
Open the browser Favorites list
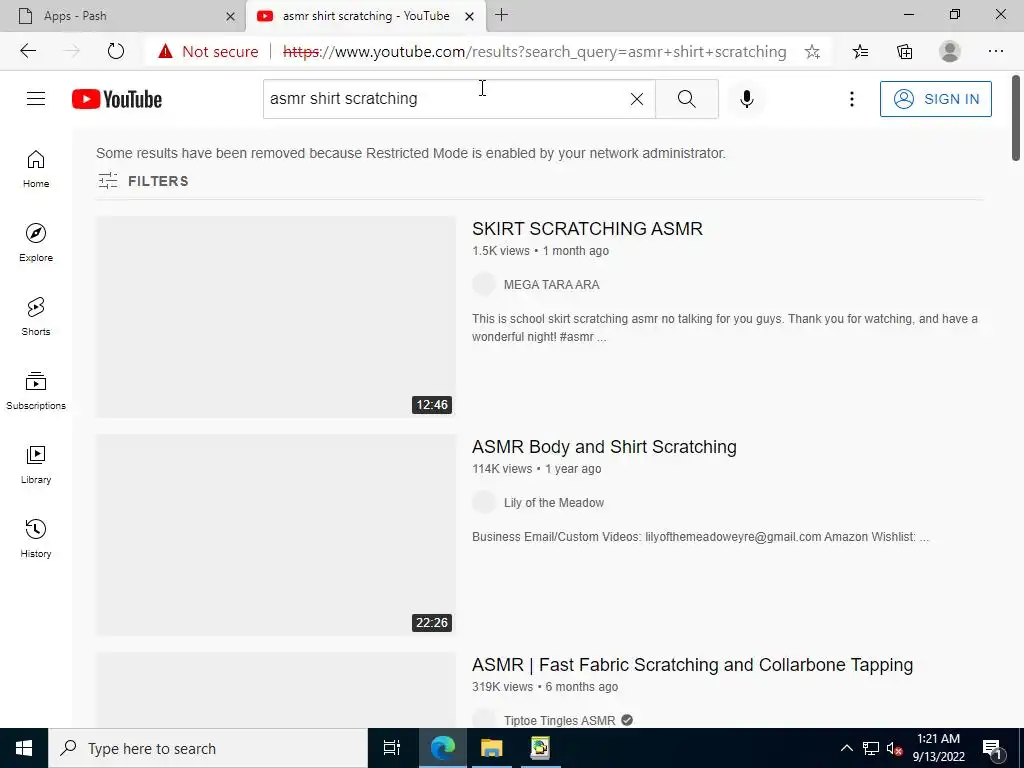click(x=861, y=52)
